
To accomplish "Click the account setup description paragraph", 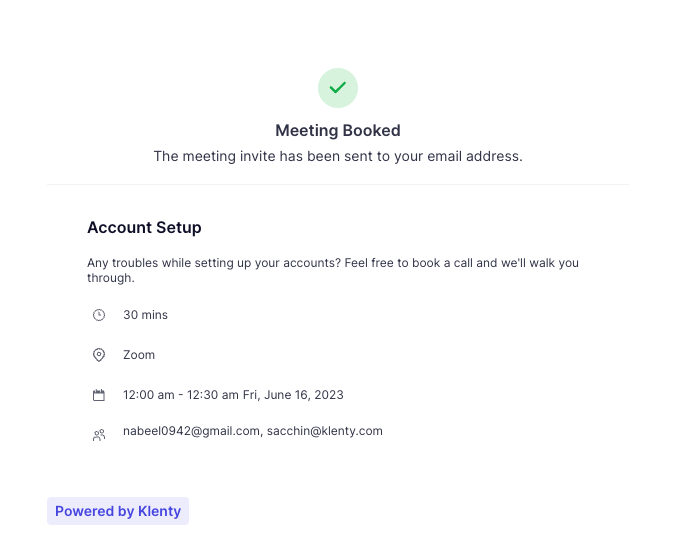I will [330, 264].
